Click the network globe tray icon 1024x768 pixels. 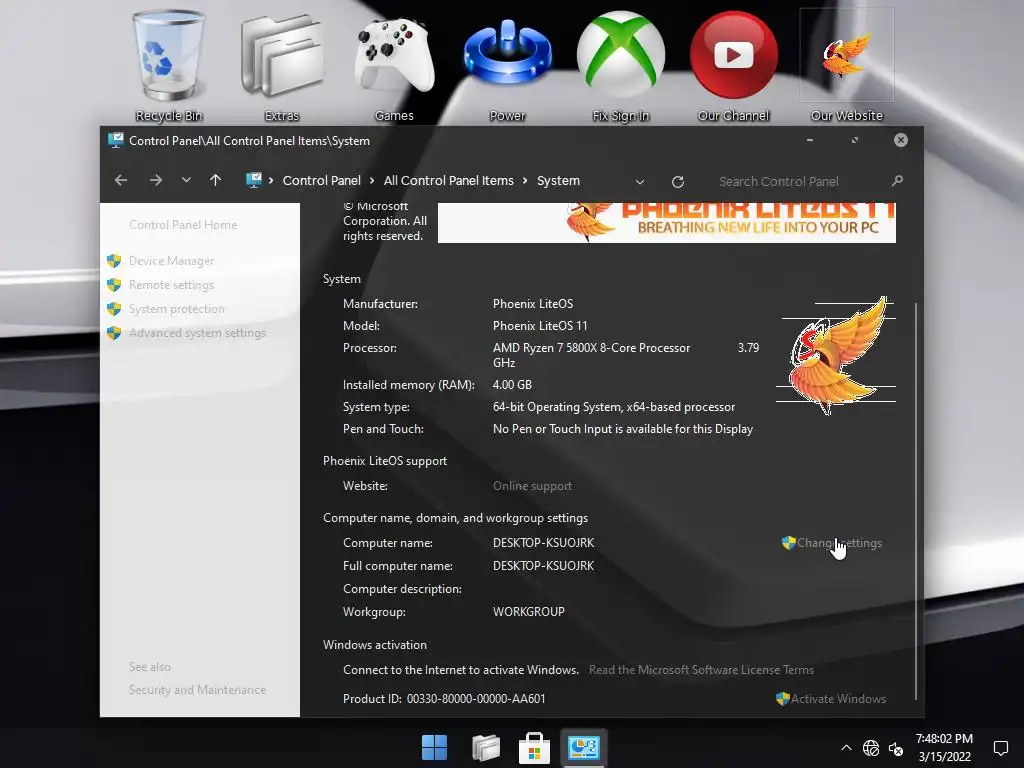871,748
